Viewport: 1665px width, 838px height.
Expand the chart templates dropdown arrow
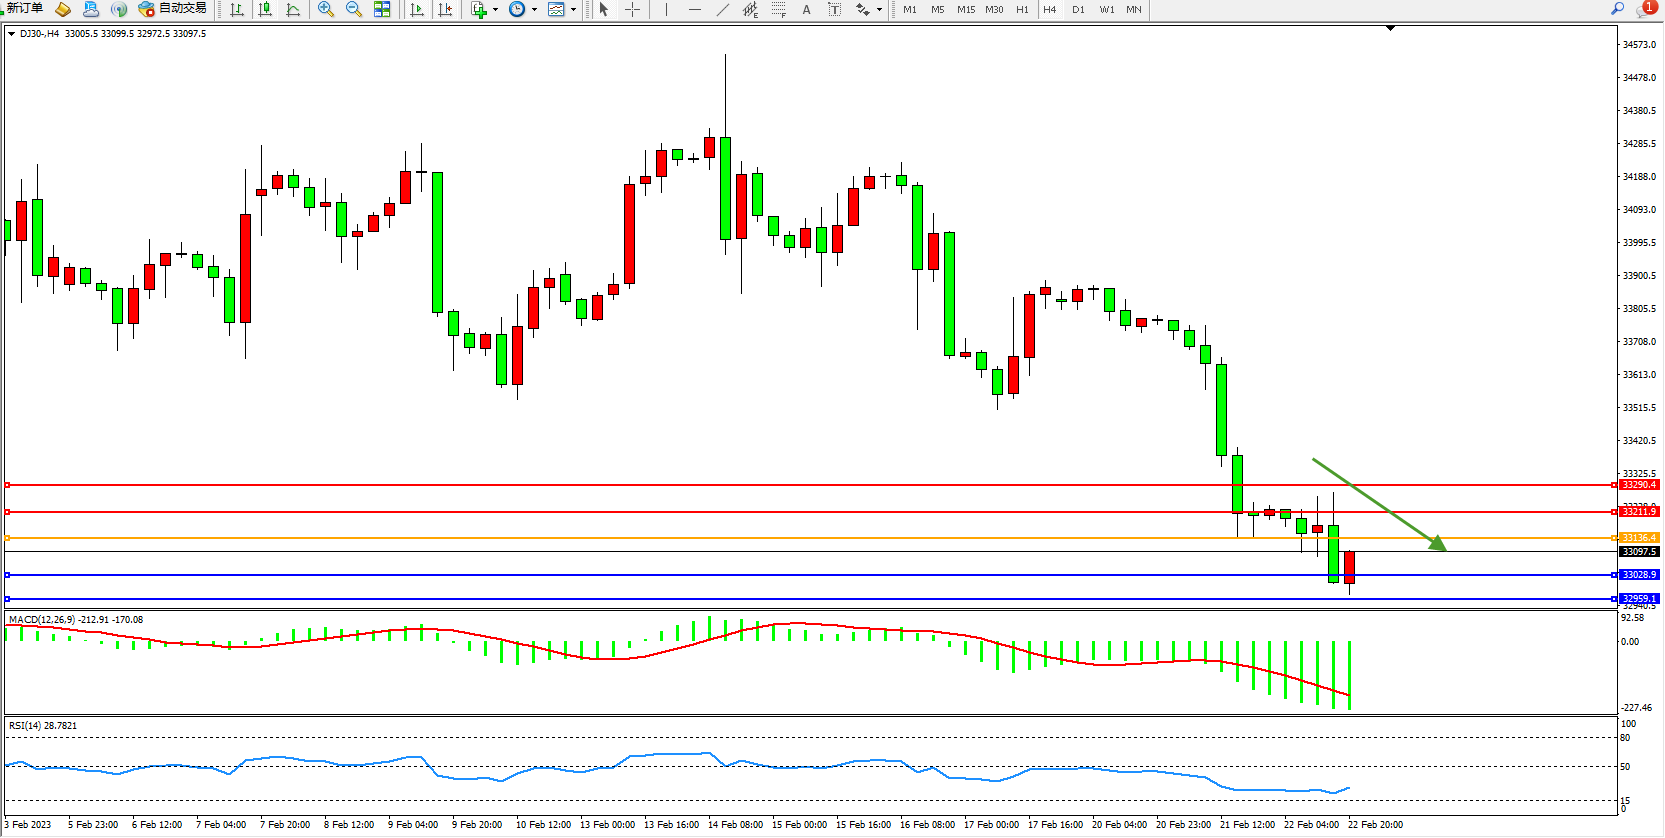(573, 10)
